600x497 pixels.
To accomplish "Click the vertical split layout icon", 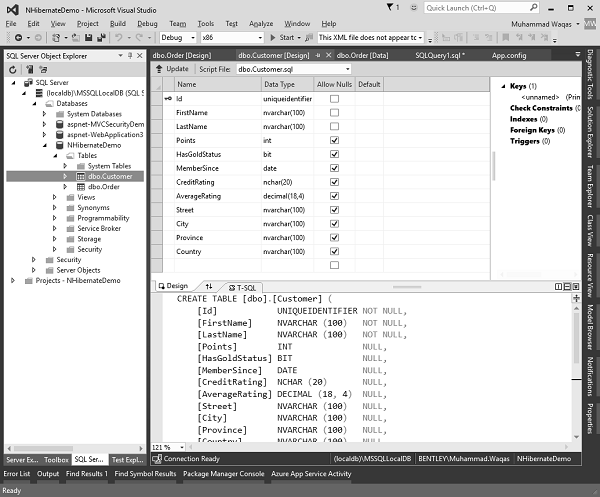I will pyautogui.click(x=558, y=287).
